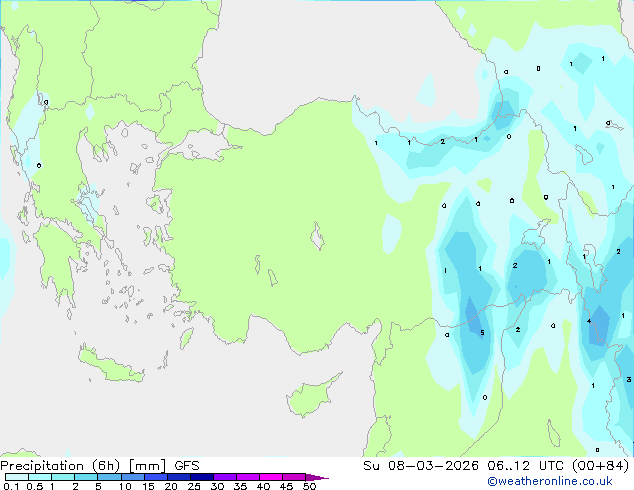Select the 45–50 mm legend swatch
Image resolution: width=634 pixels, height=490 pixels.
click(294, 477)
